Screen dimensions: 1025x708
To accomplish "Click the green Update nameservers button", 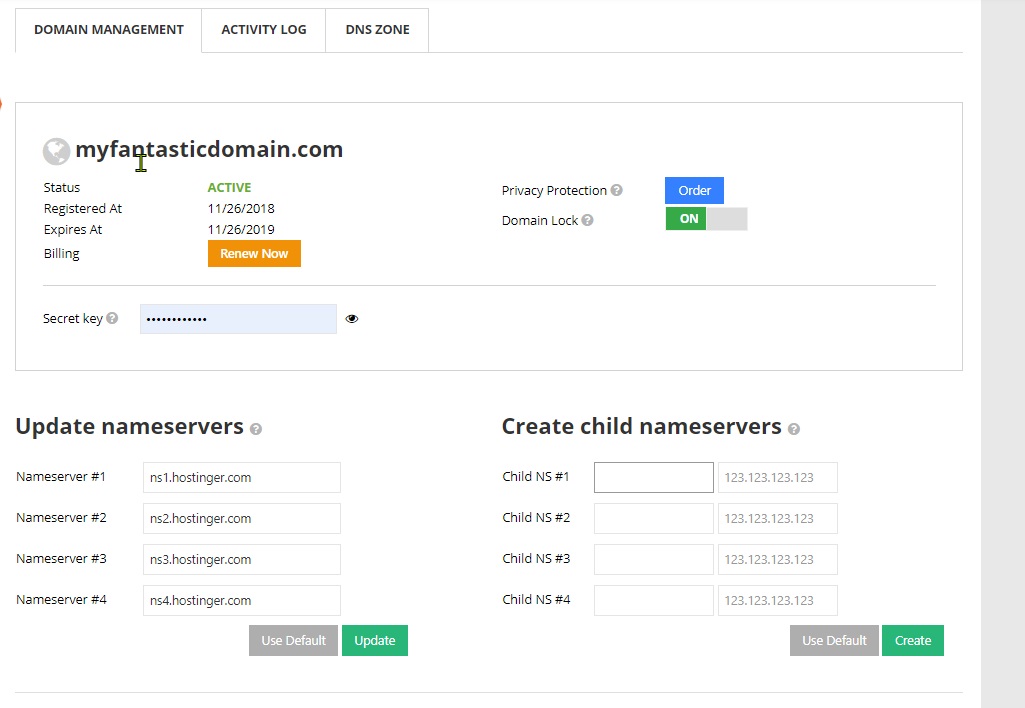I will 375,641.
